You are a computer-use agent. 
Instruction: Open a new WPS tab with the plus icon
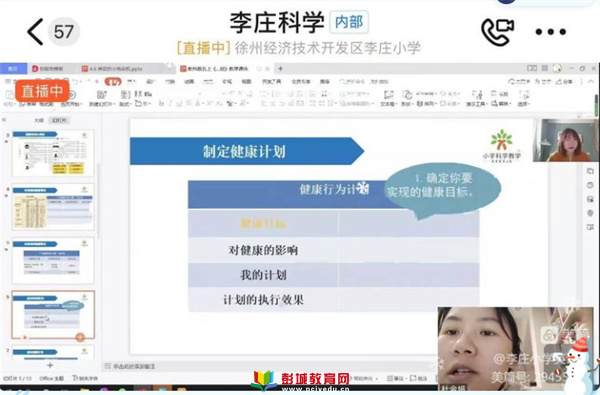tap(280, 69)
